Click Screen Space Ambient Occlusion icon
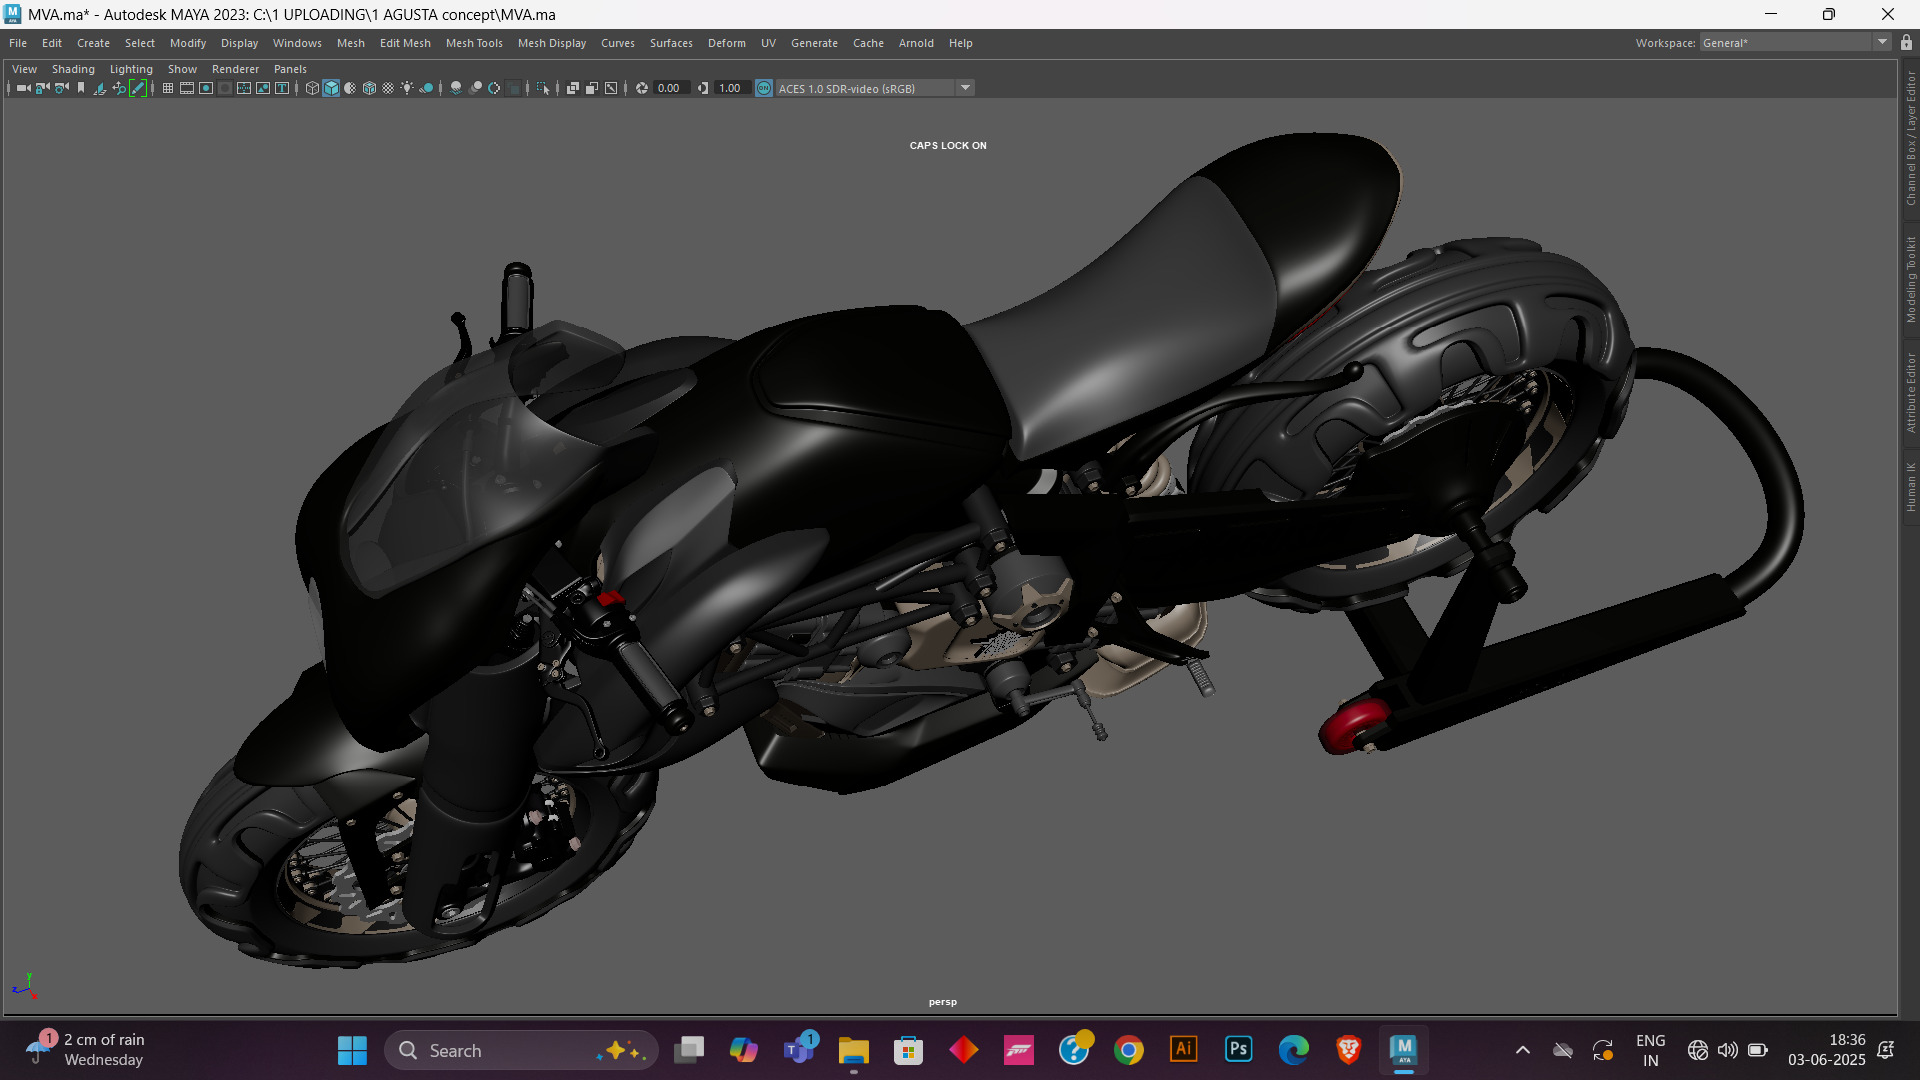The height and width of the screenshot is (1080, 1920). 456,88
